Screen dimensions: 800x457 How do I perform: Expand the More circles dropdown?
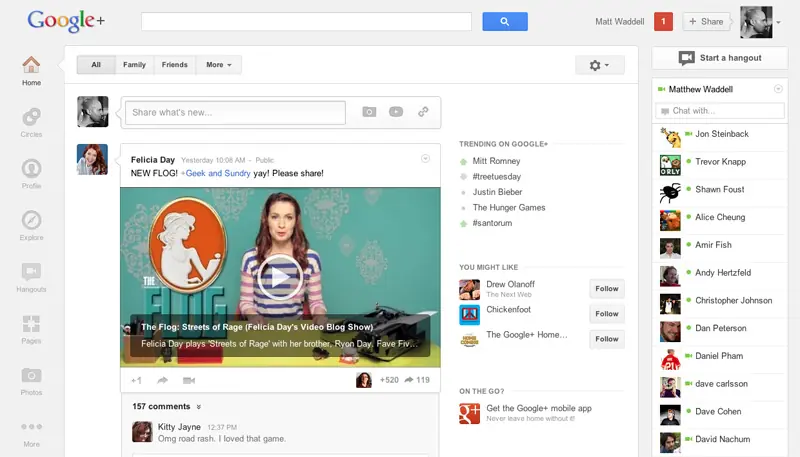pyautogui.click(x=219, y=65)
